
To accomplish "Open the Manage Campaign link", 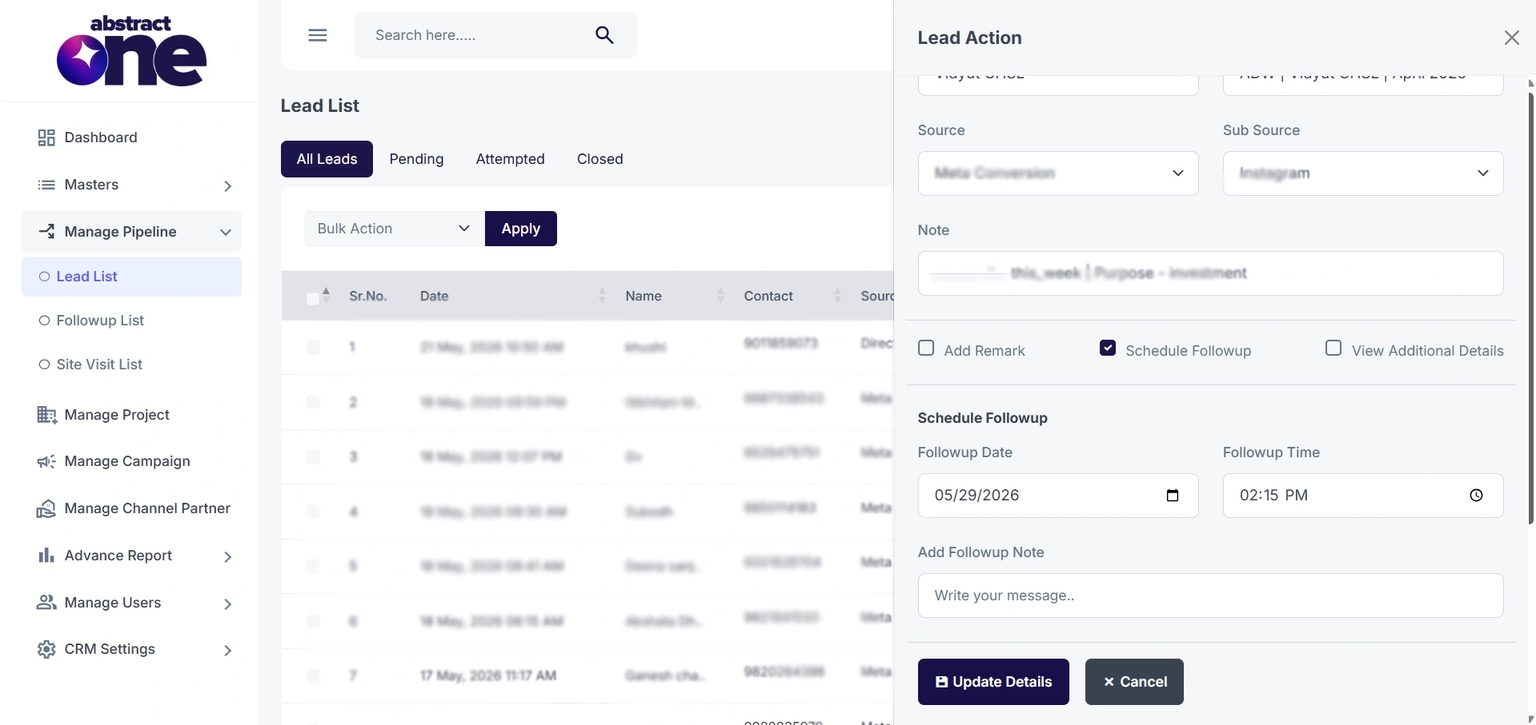I will click(127, 461).
